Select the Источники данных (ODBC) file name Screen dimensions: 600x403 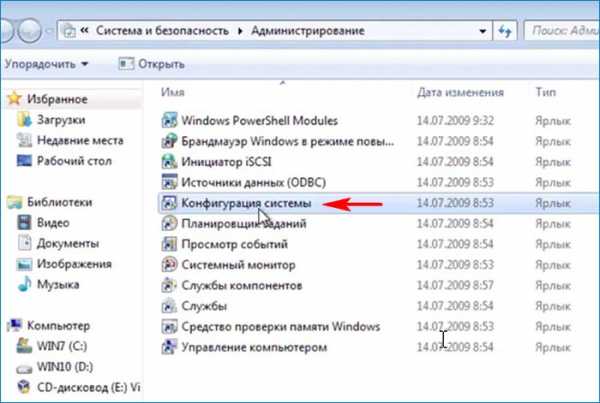pyautogui.click(x=253, y=183)
